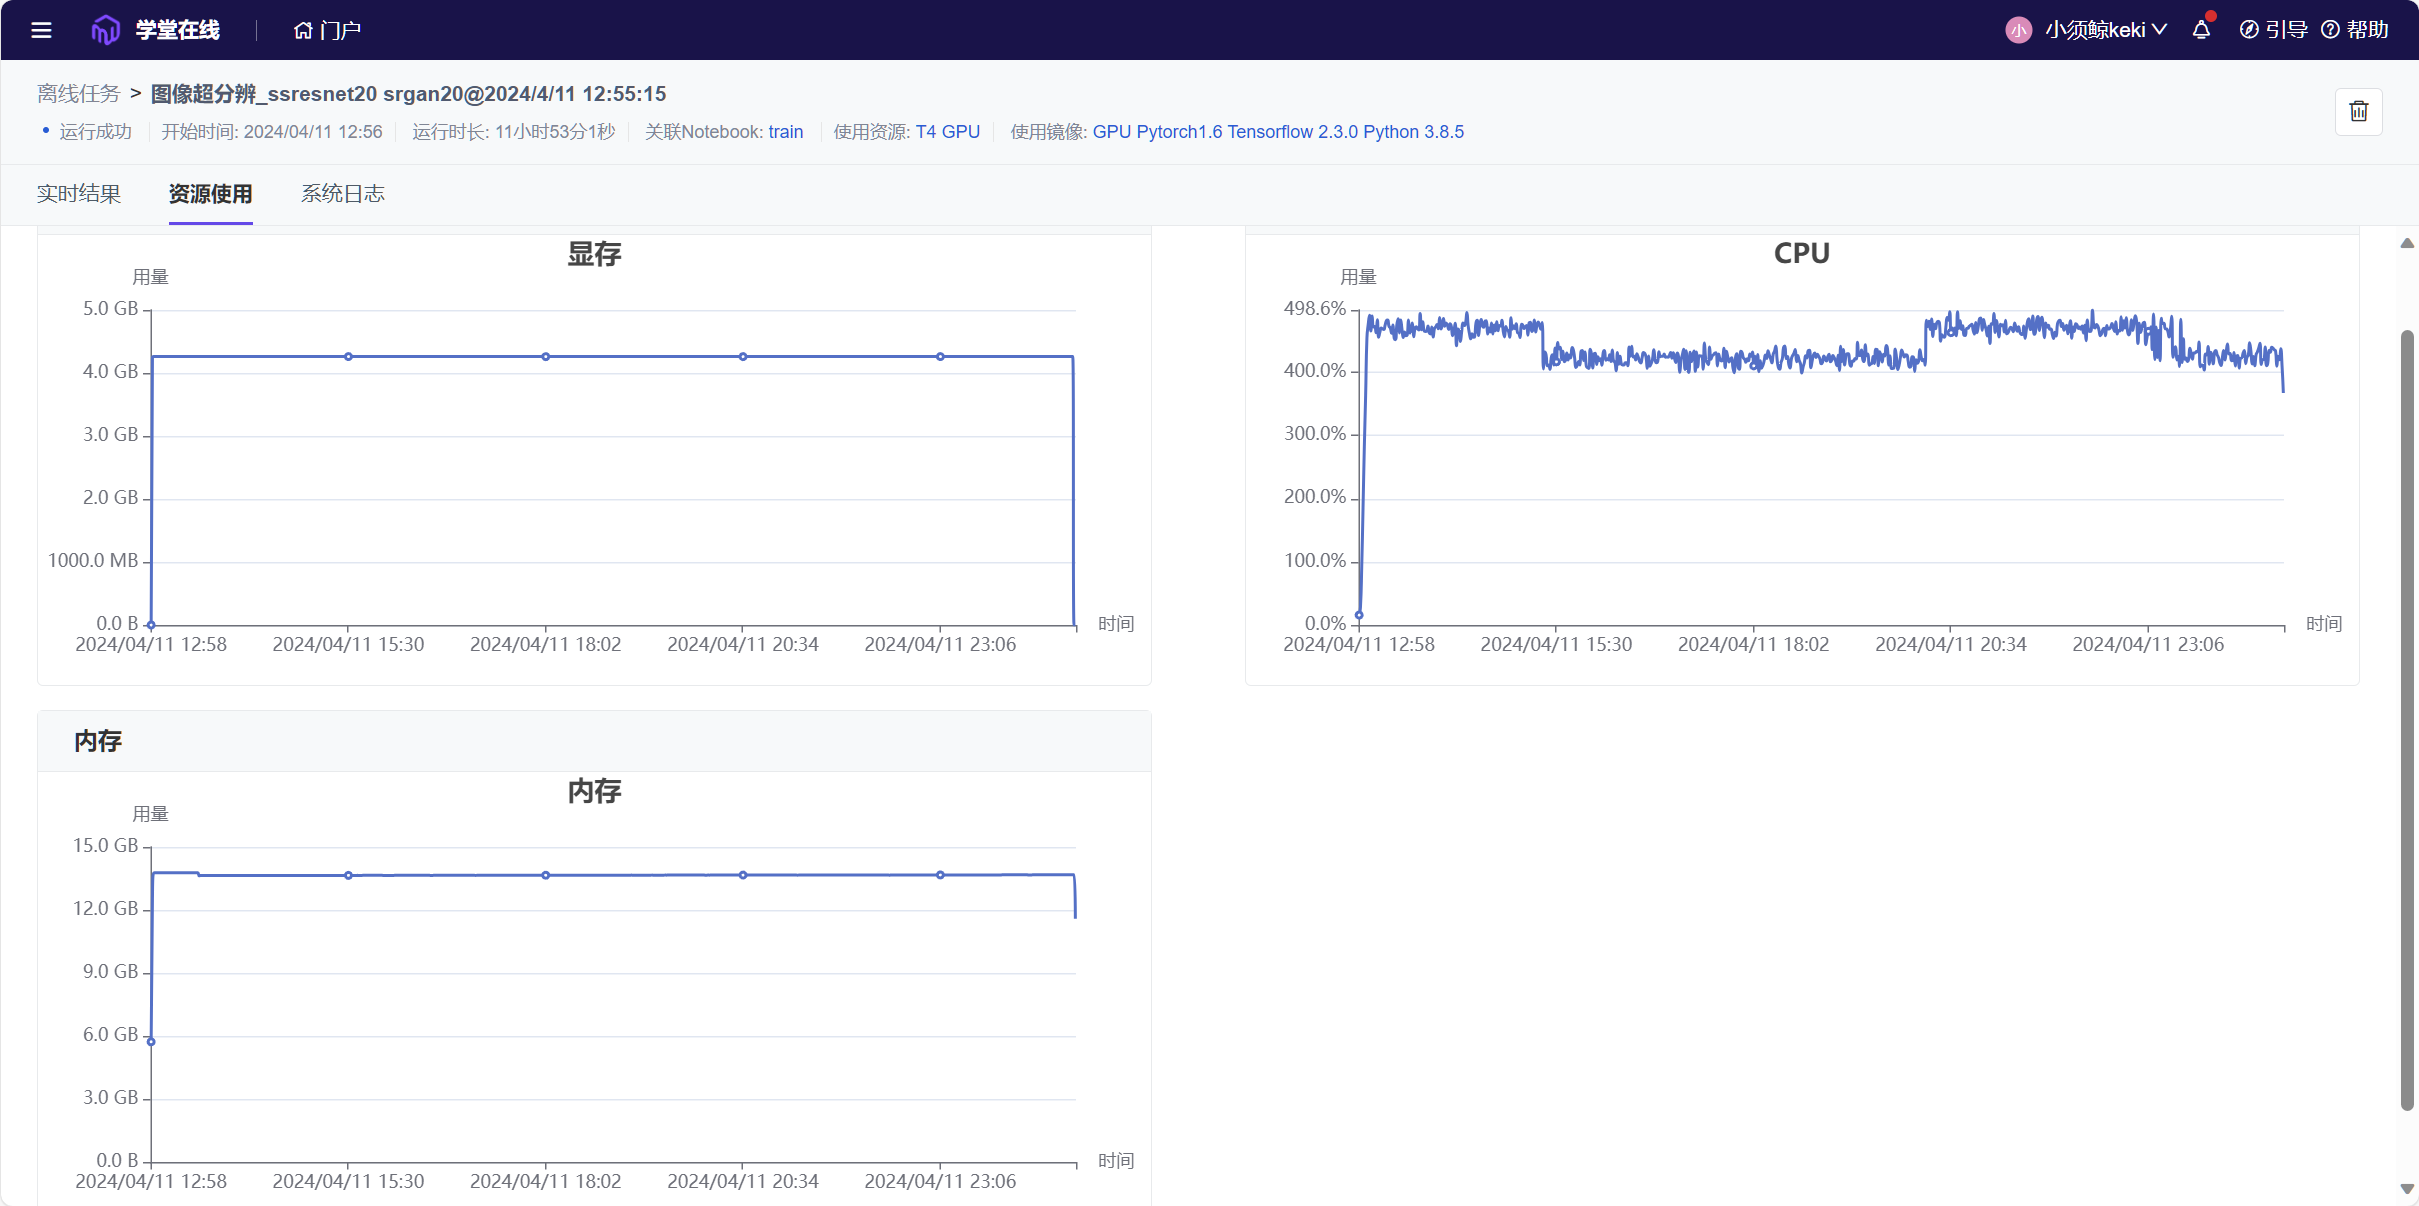Open the linked train notebook

(785, 132)
